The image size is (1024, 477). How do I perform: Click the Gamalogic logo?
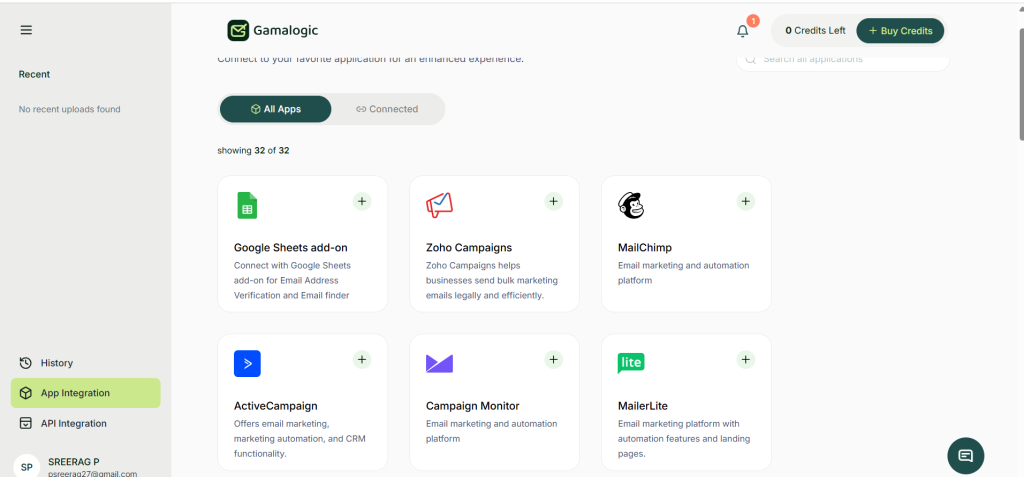272,30
